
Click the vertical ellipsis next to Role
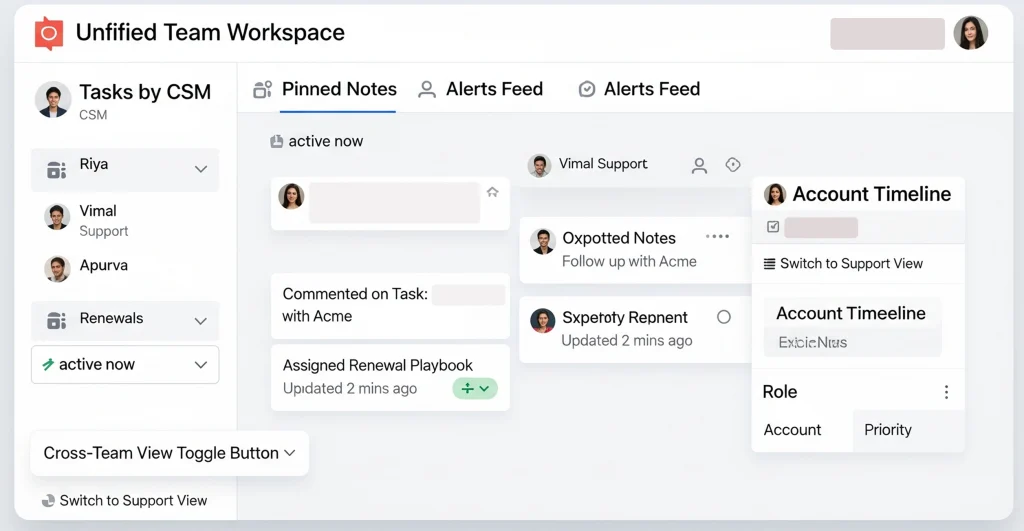click(x=946, y=392)
